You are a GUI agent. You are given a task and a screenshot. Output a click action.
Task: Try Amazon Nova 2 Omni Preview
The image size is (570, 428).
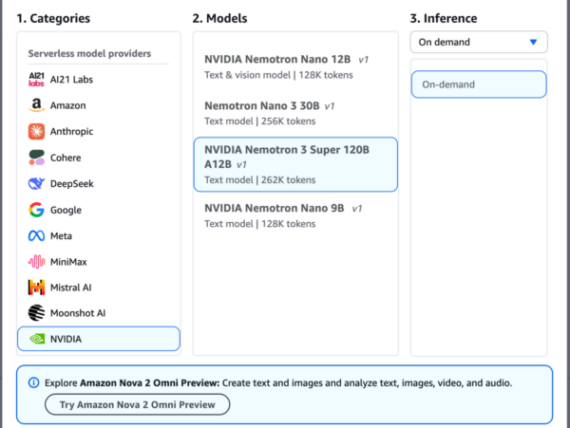(x=137, y=404)
